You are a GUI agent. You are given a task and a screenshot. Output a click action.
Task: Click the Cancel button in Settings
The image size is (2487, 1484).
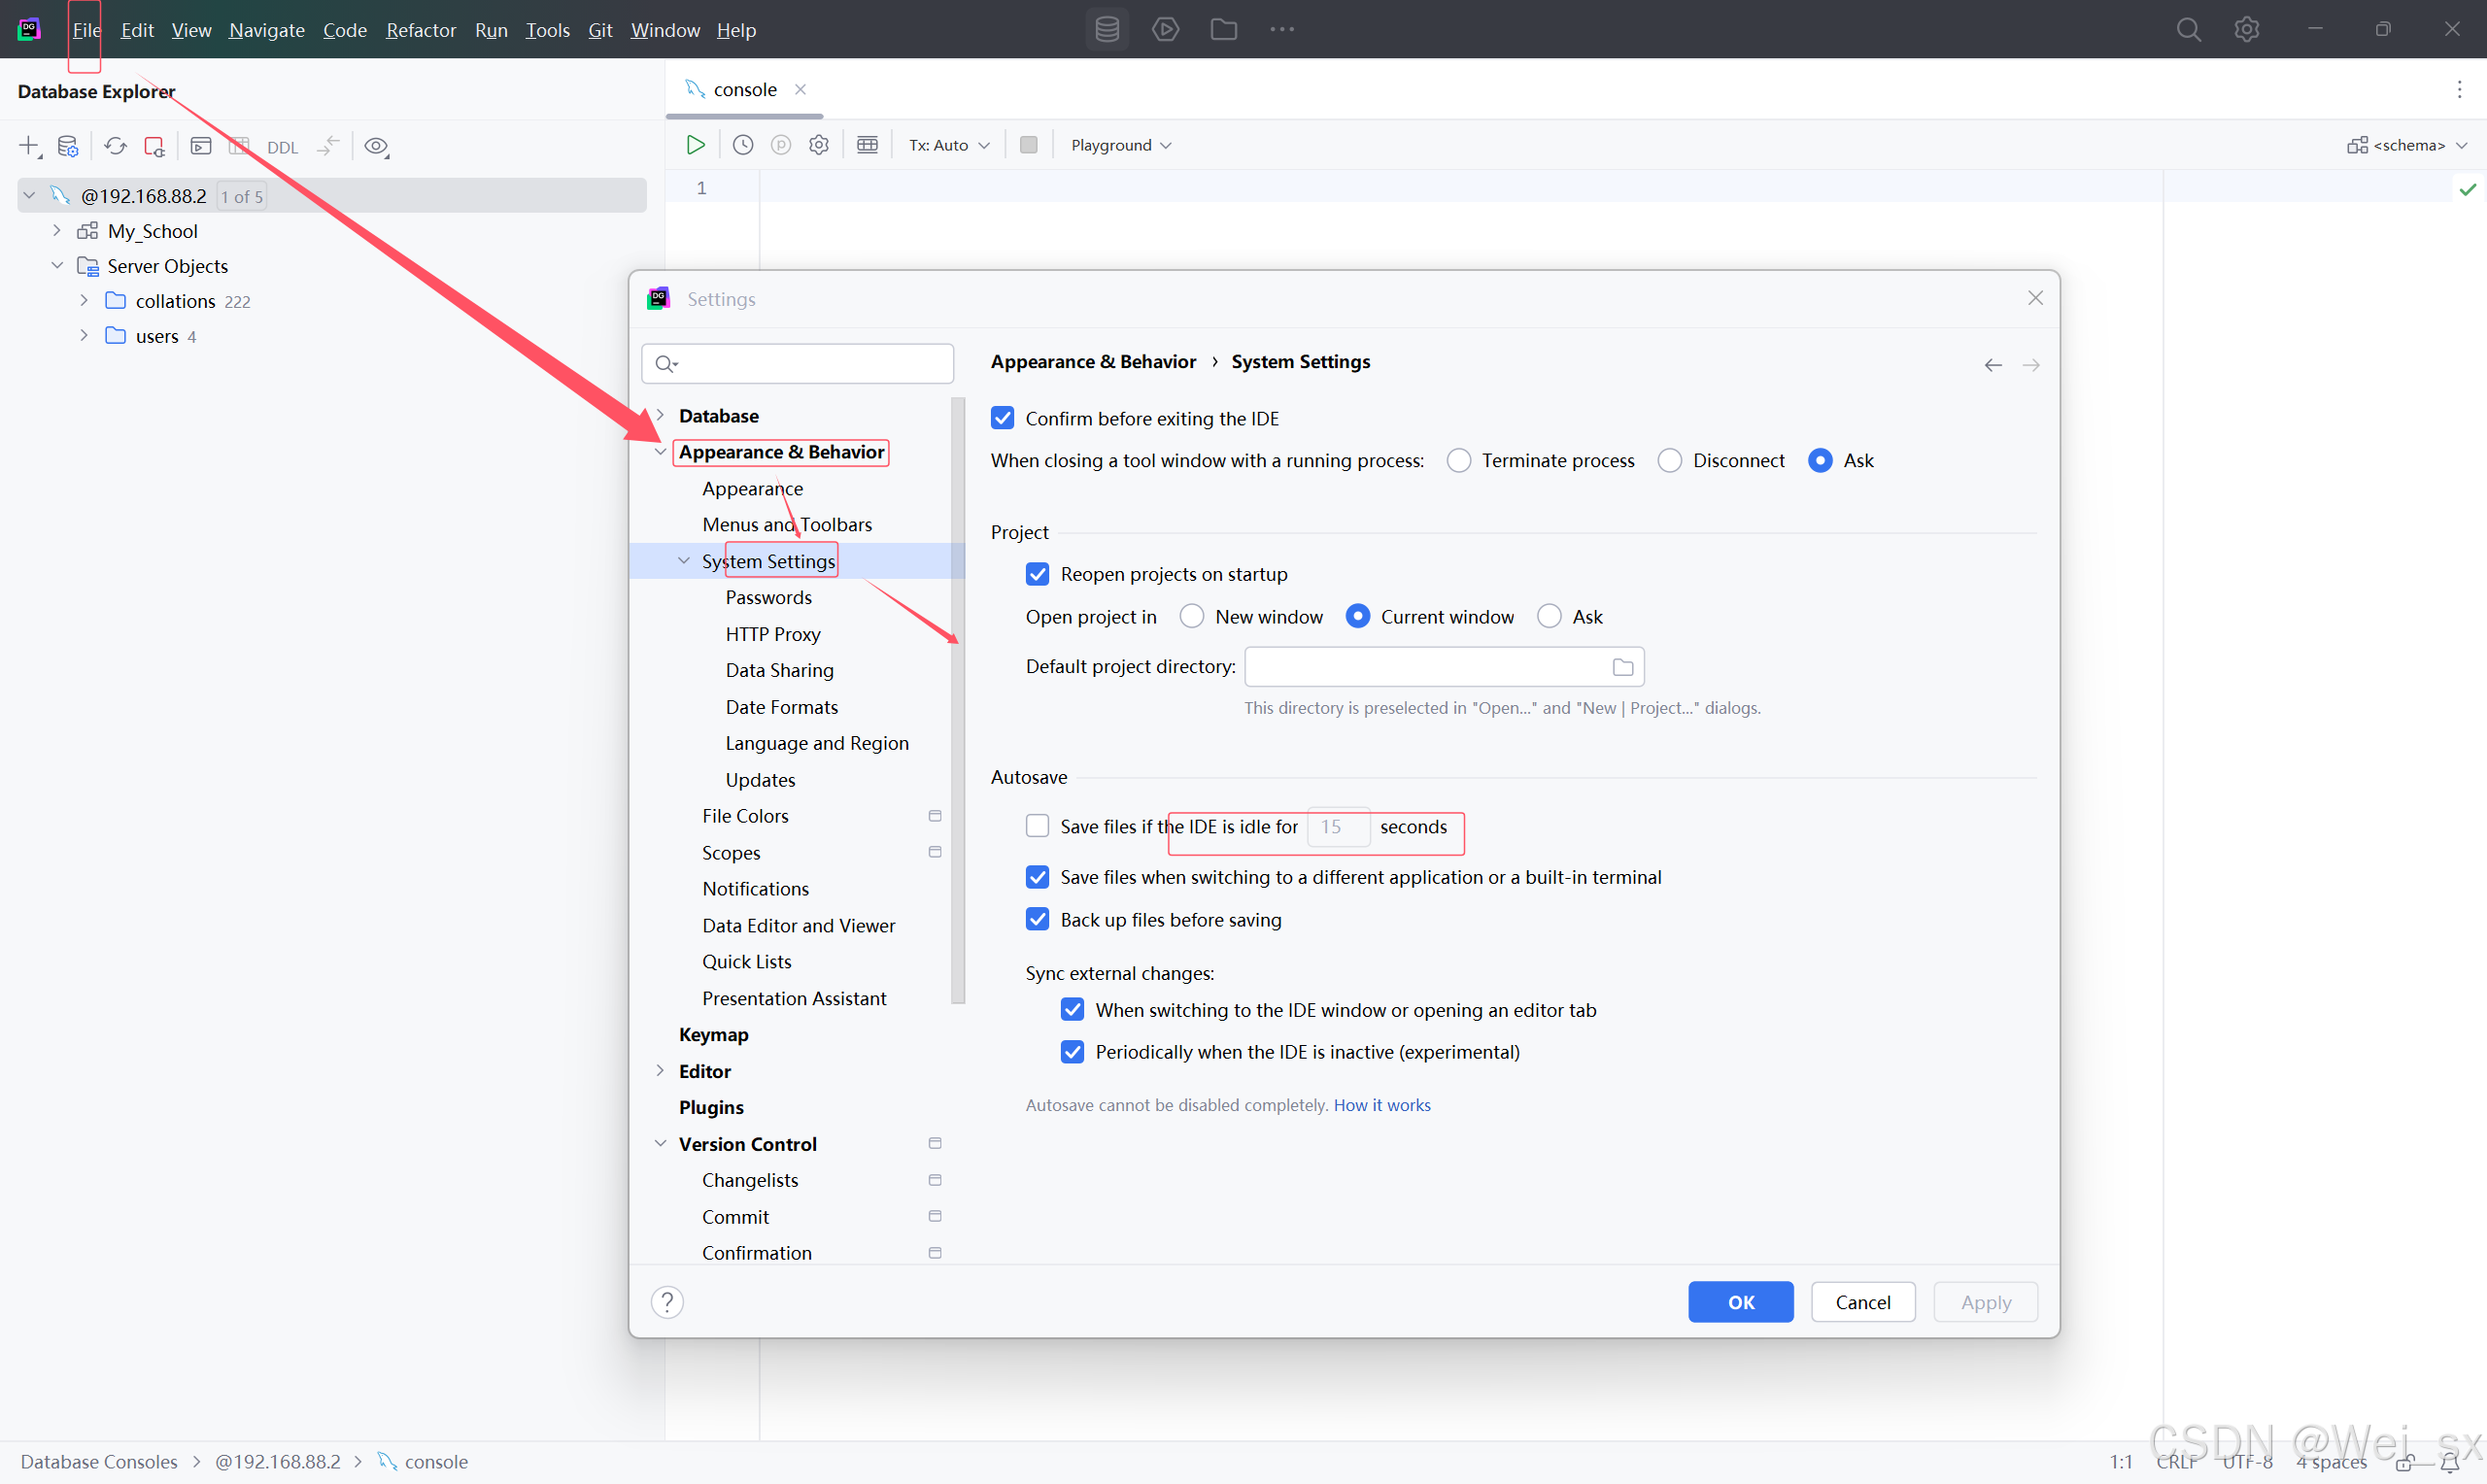click(x=1862, y=1302)
